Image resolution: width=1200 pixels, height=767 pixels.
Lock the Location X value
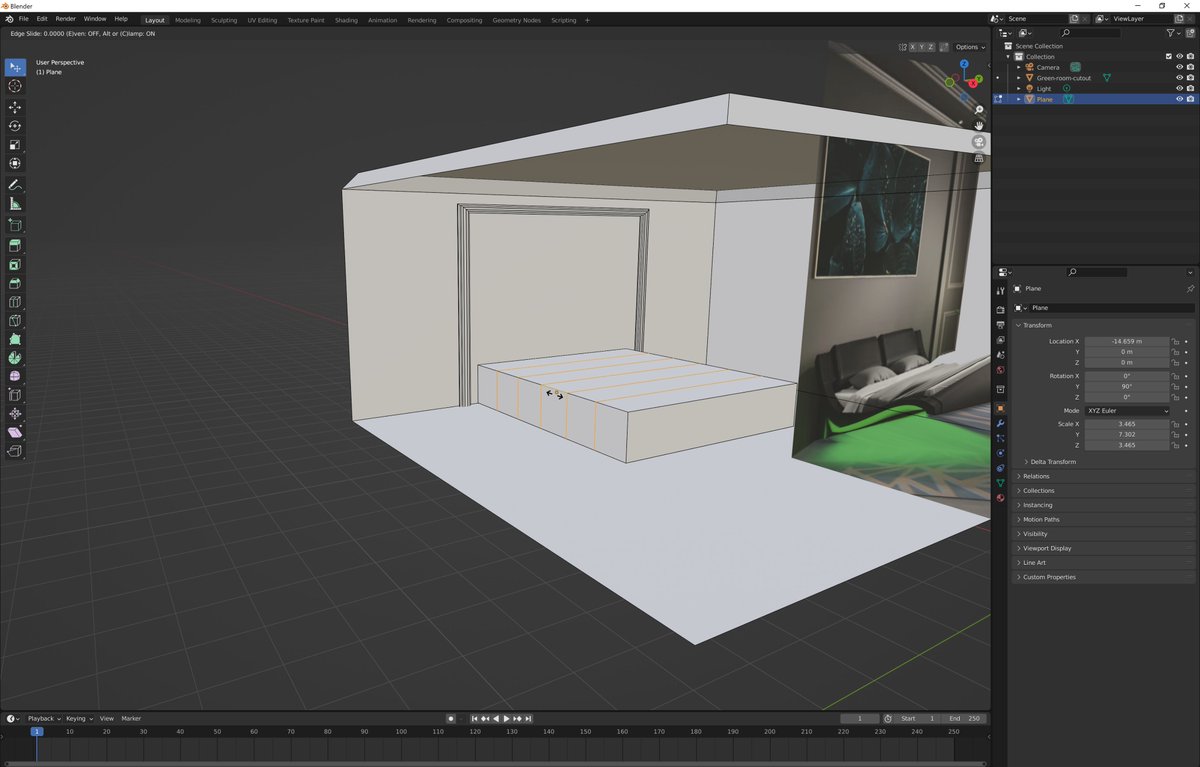pyautogui.click(x=1176, y=341)
